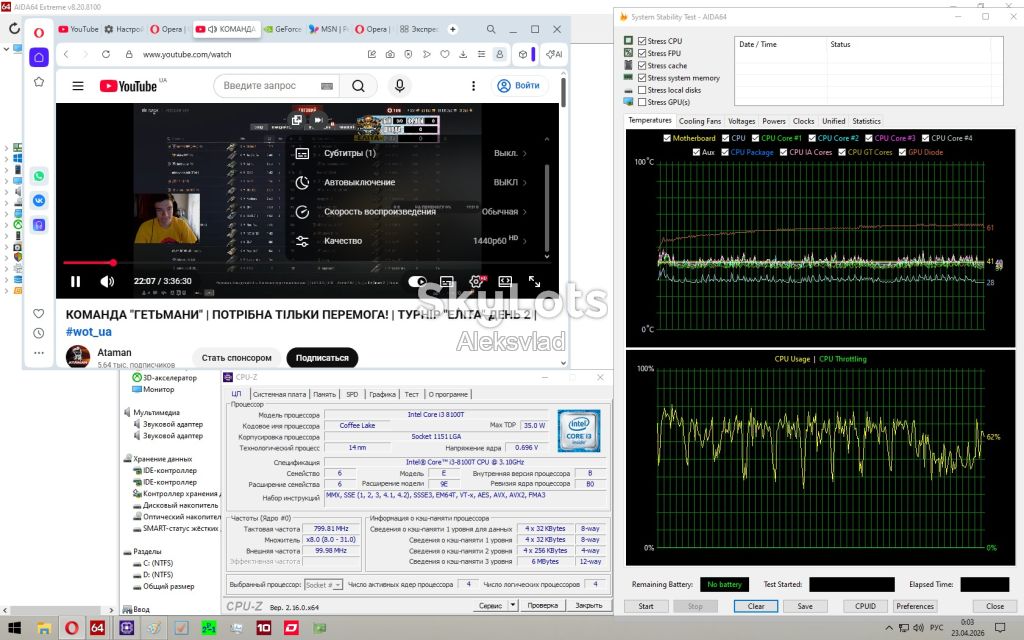Click the YouTube voice search microphone

click(400, 86)
